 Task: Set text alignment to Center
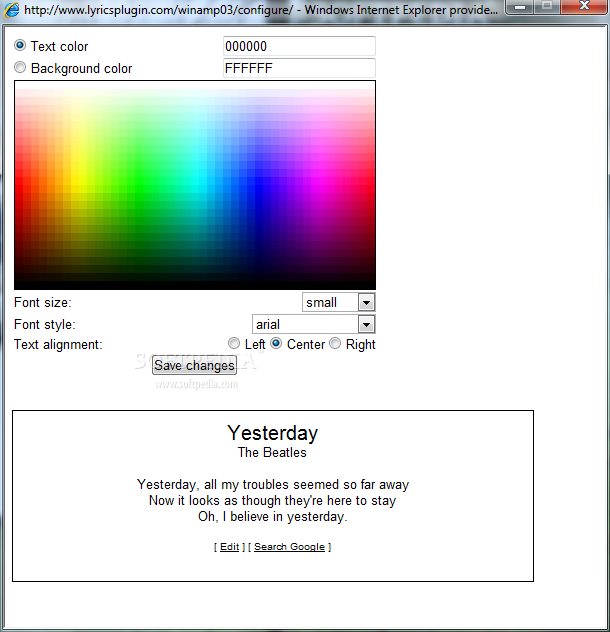276,343
